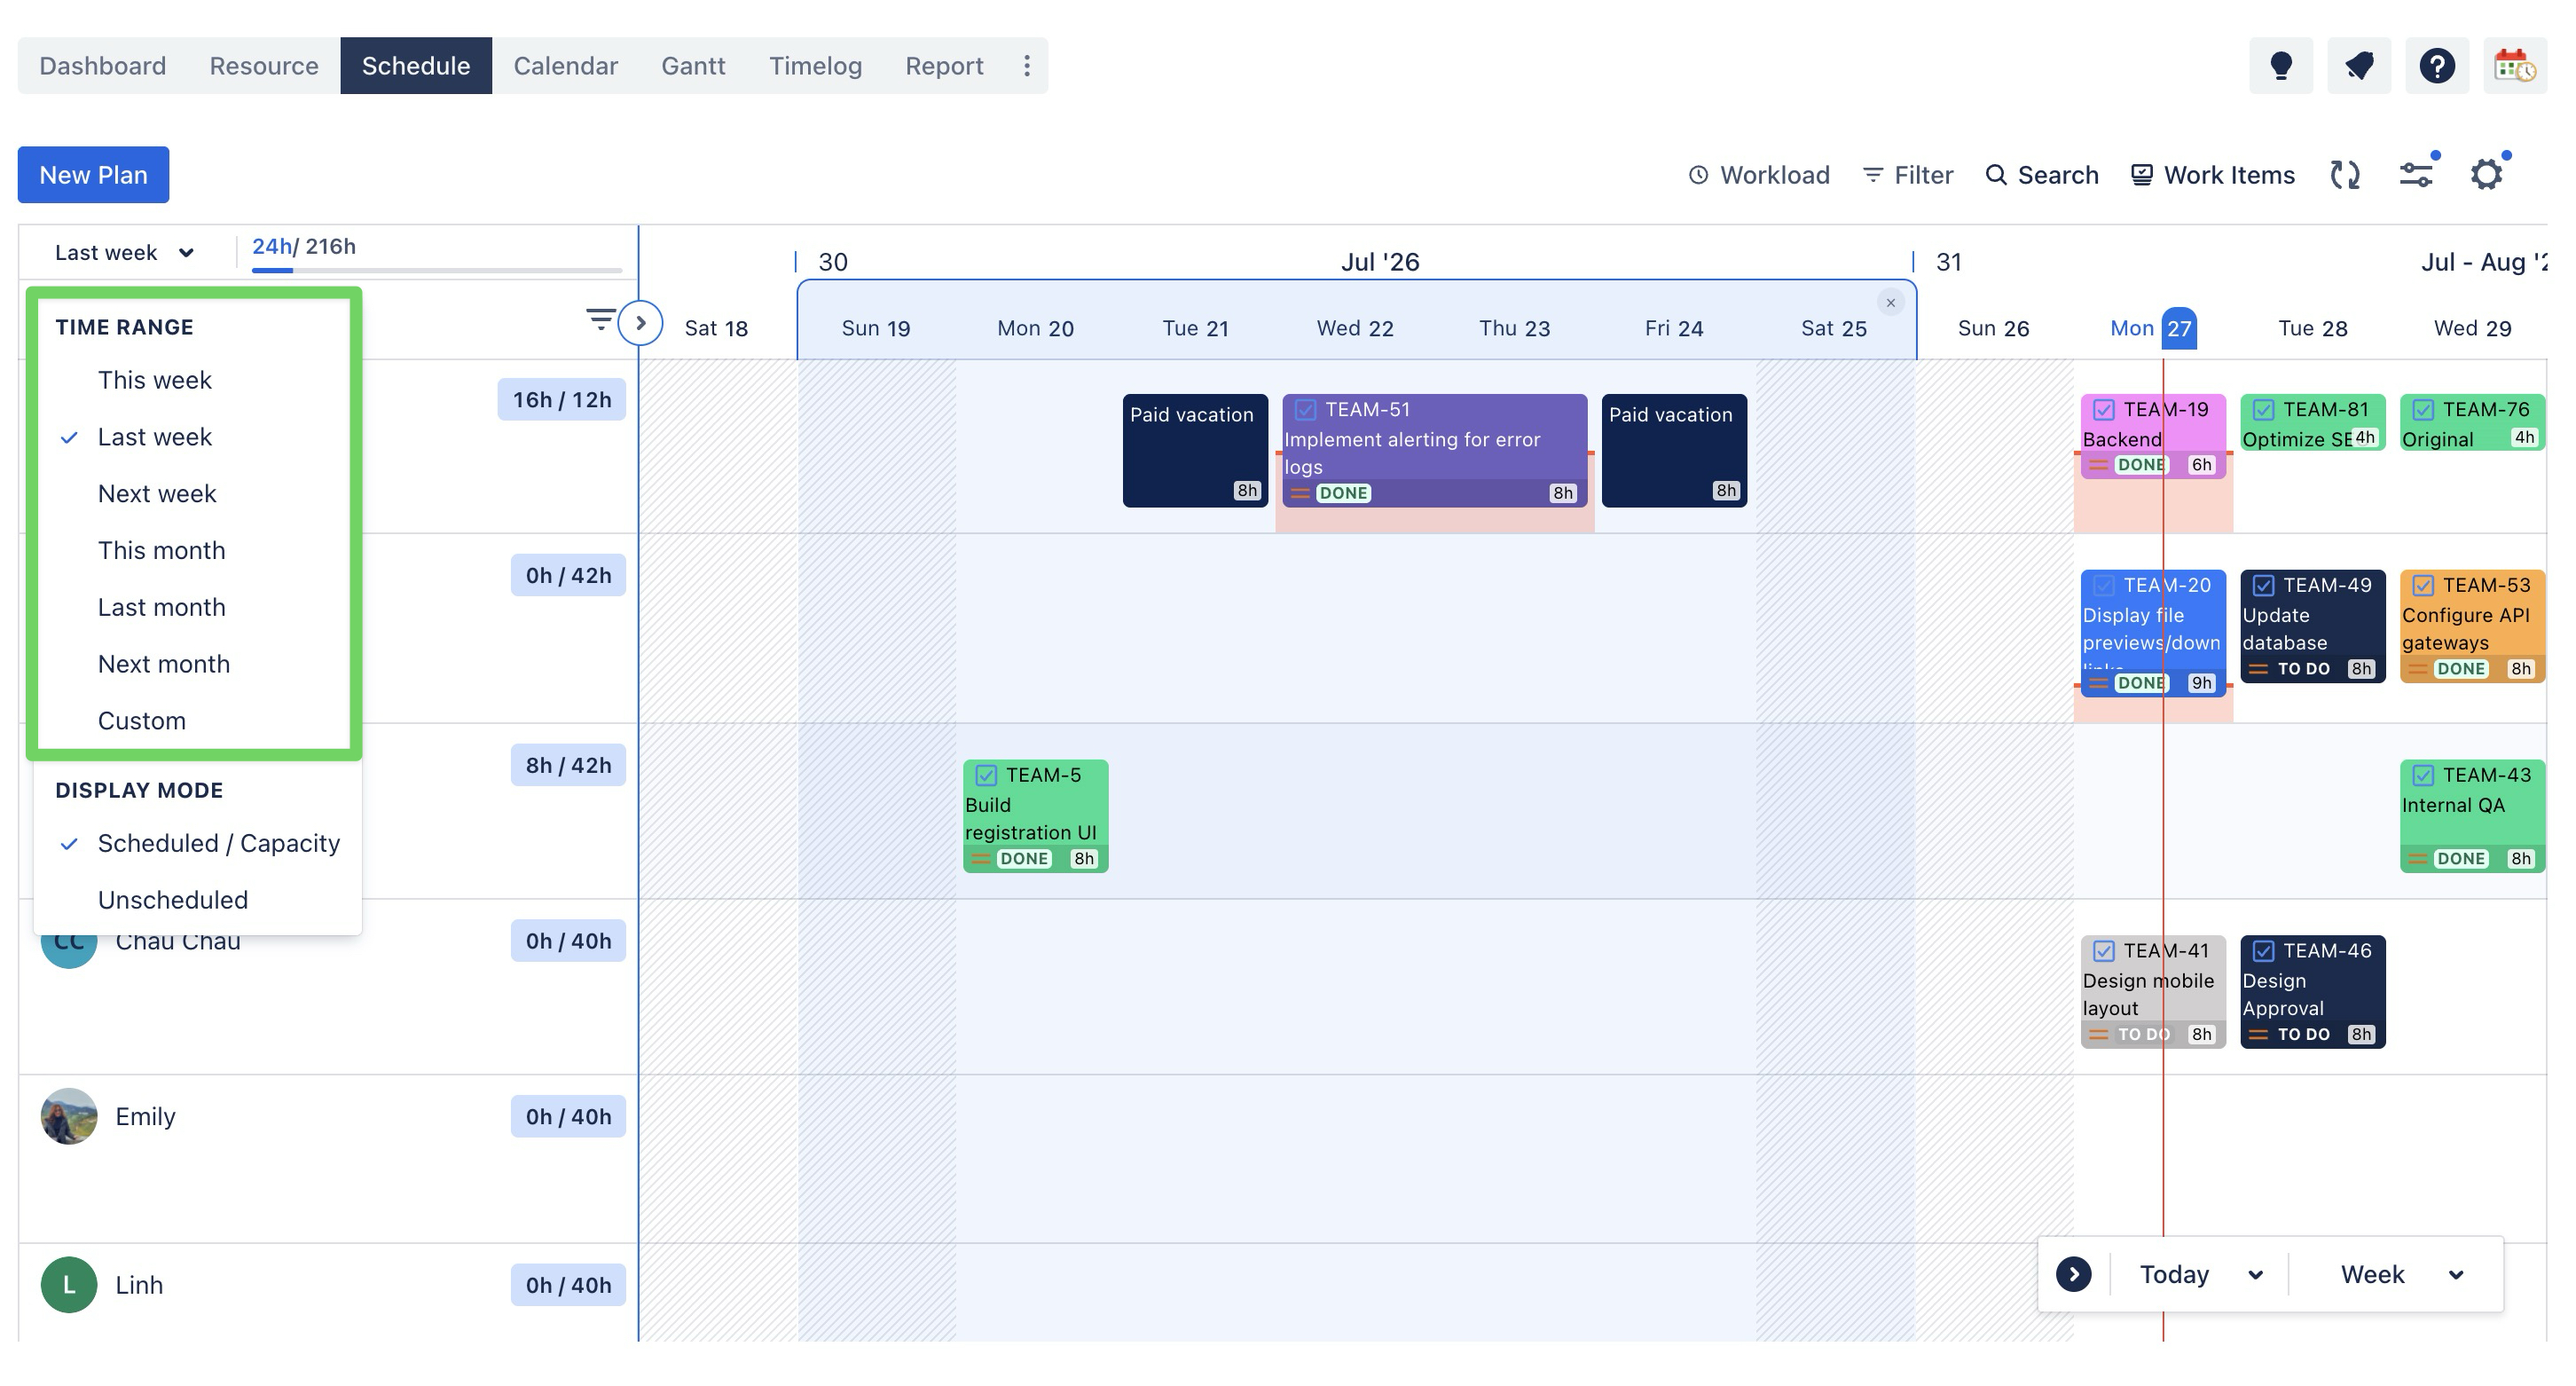Open the Work Items panel
The height and width of the screenshot is (1386, 2576).
(2213, 175)
